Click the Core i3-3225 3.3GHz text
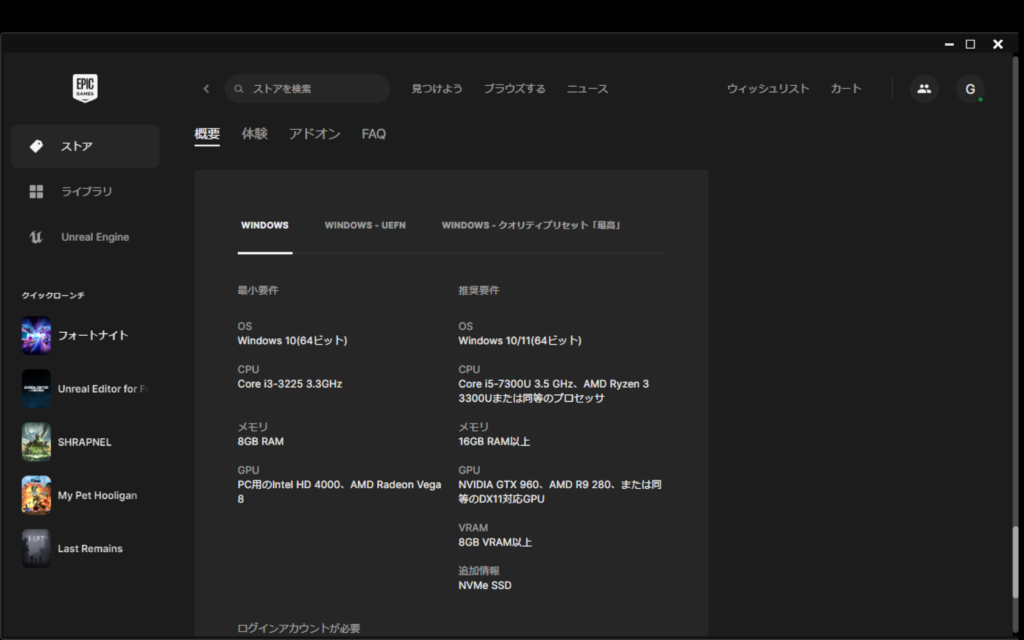The height and width of the screenshot is (640, 1024). point(290,384)
